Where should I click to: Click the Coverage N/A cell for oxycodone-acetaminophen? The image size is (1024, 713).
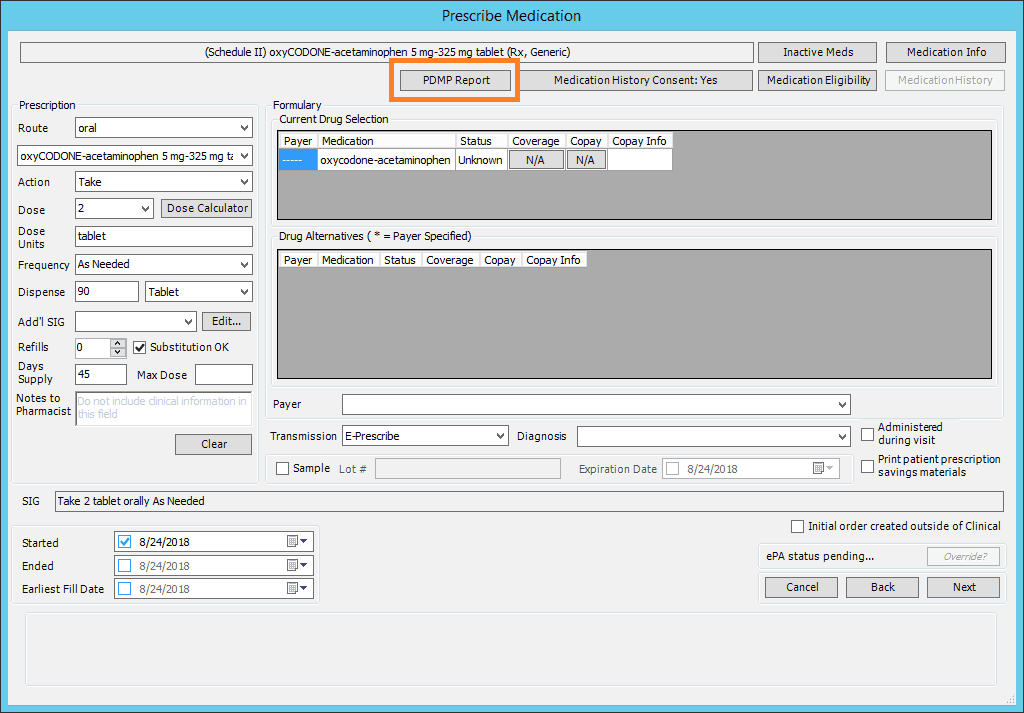[535, 160]
